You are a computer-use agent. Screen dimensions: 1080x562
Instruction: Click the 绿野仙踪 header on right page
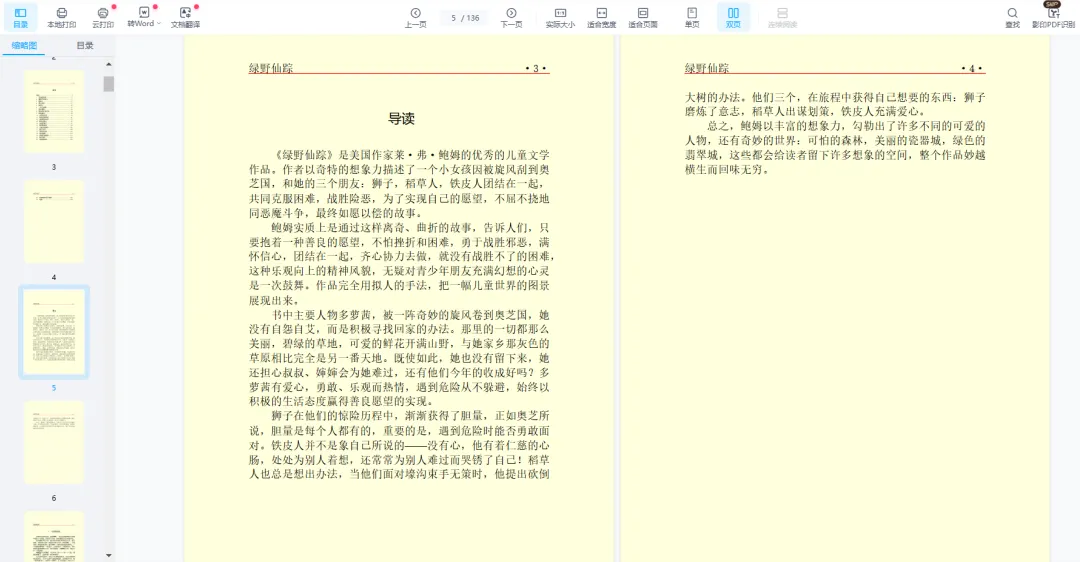coord(707,67)
